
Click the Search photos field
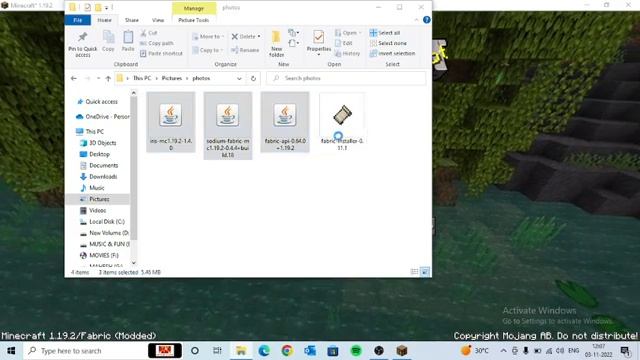point(346,78)
